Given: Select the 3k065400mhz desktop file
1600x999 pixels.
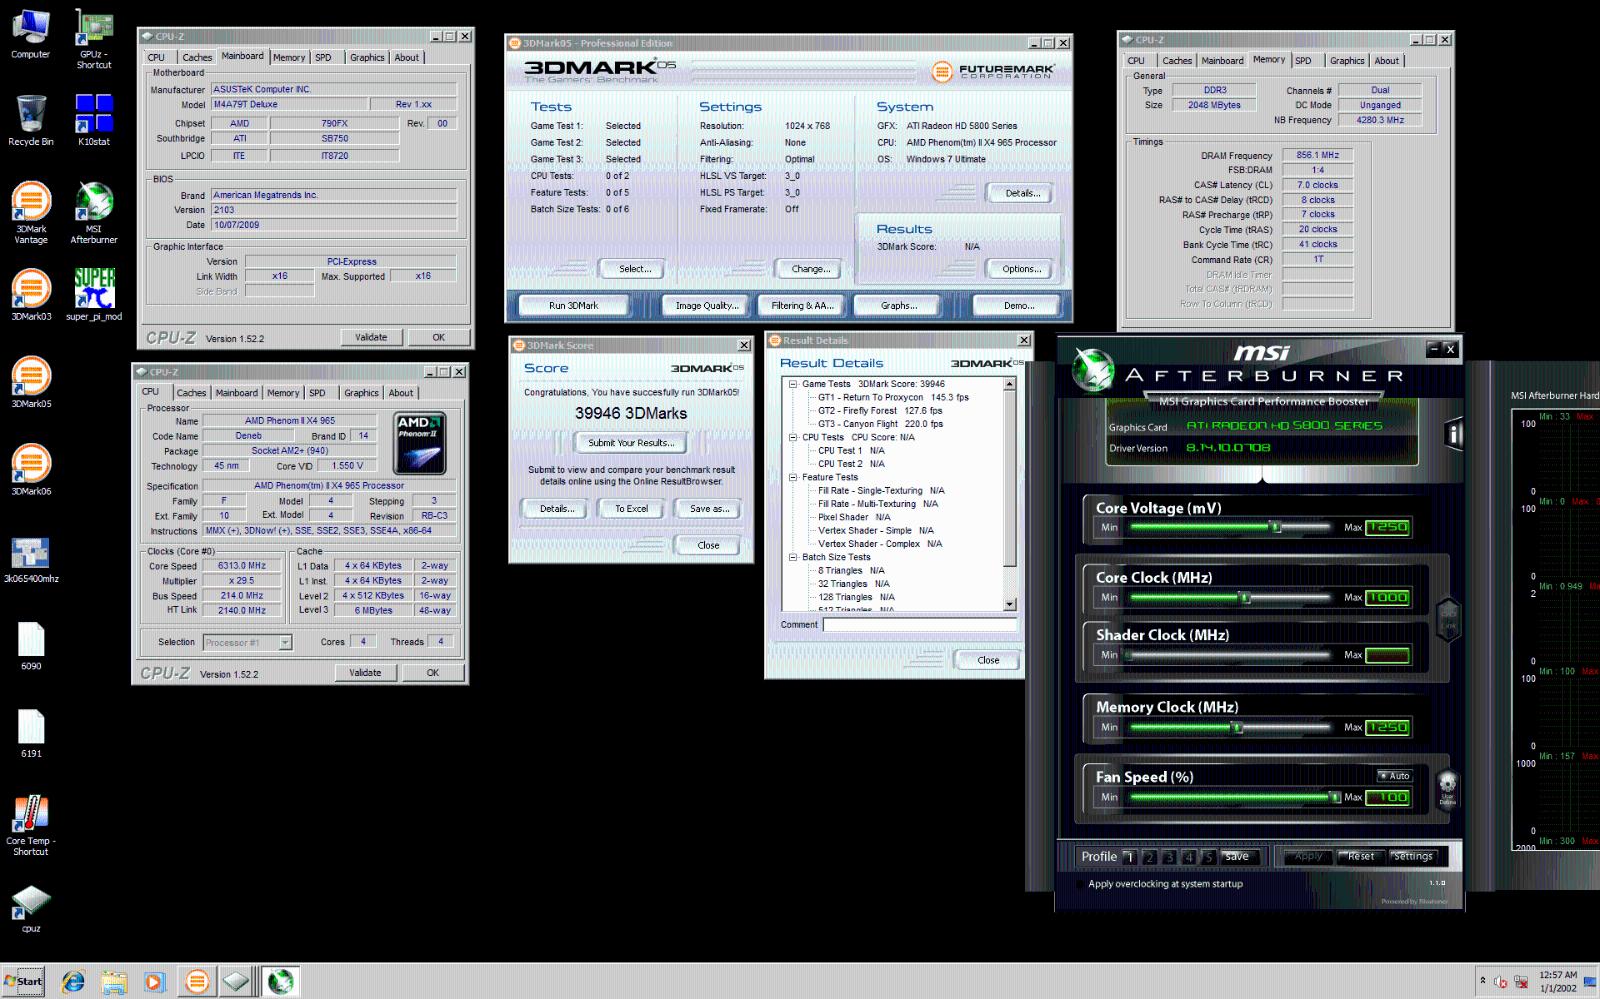Looking at the screenshot, I should (31, 561).
